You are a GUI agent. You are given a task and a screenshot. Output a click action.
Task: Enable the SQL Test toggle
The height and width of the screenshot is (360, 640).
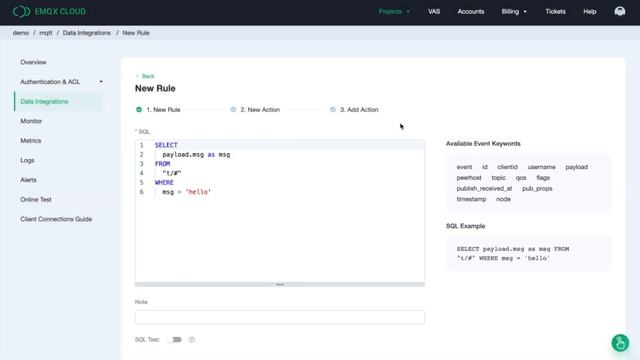click(x=175, y=340)
